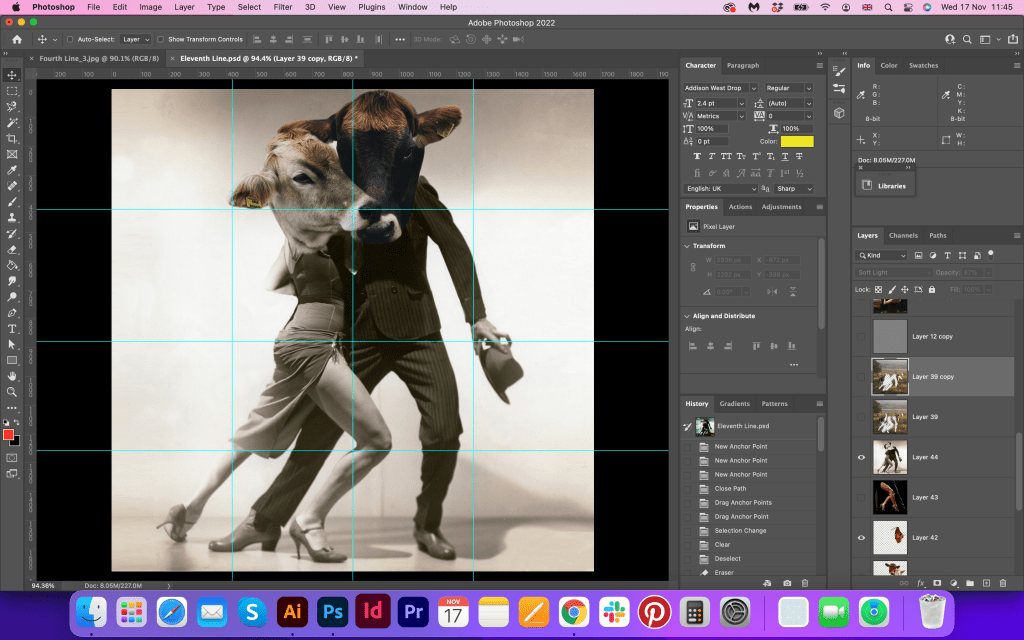Screen dimensions: 1024x640
Task: Select the Horizontal Type tool
Action: (12, 328)
